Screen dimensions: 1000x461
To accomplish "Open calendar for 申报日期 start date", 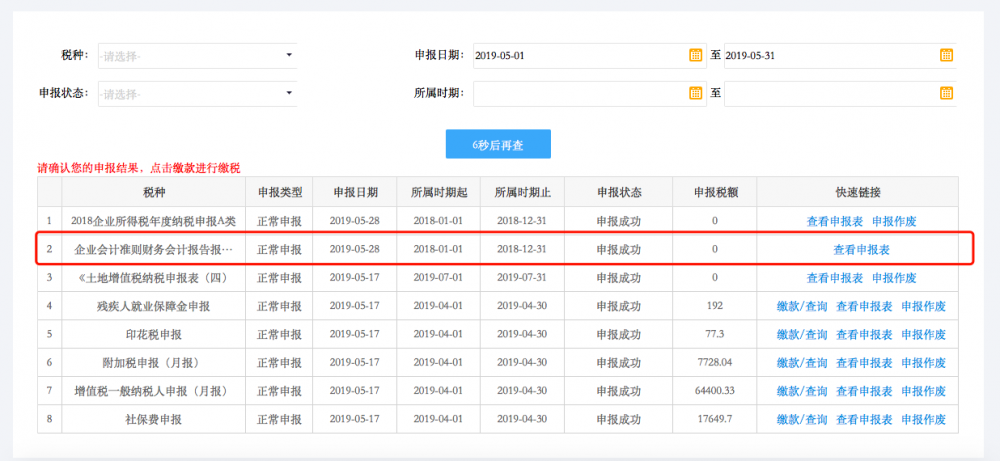I will (696, 56).
